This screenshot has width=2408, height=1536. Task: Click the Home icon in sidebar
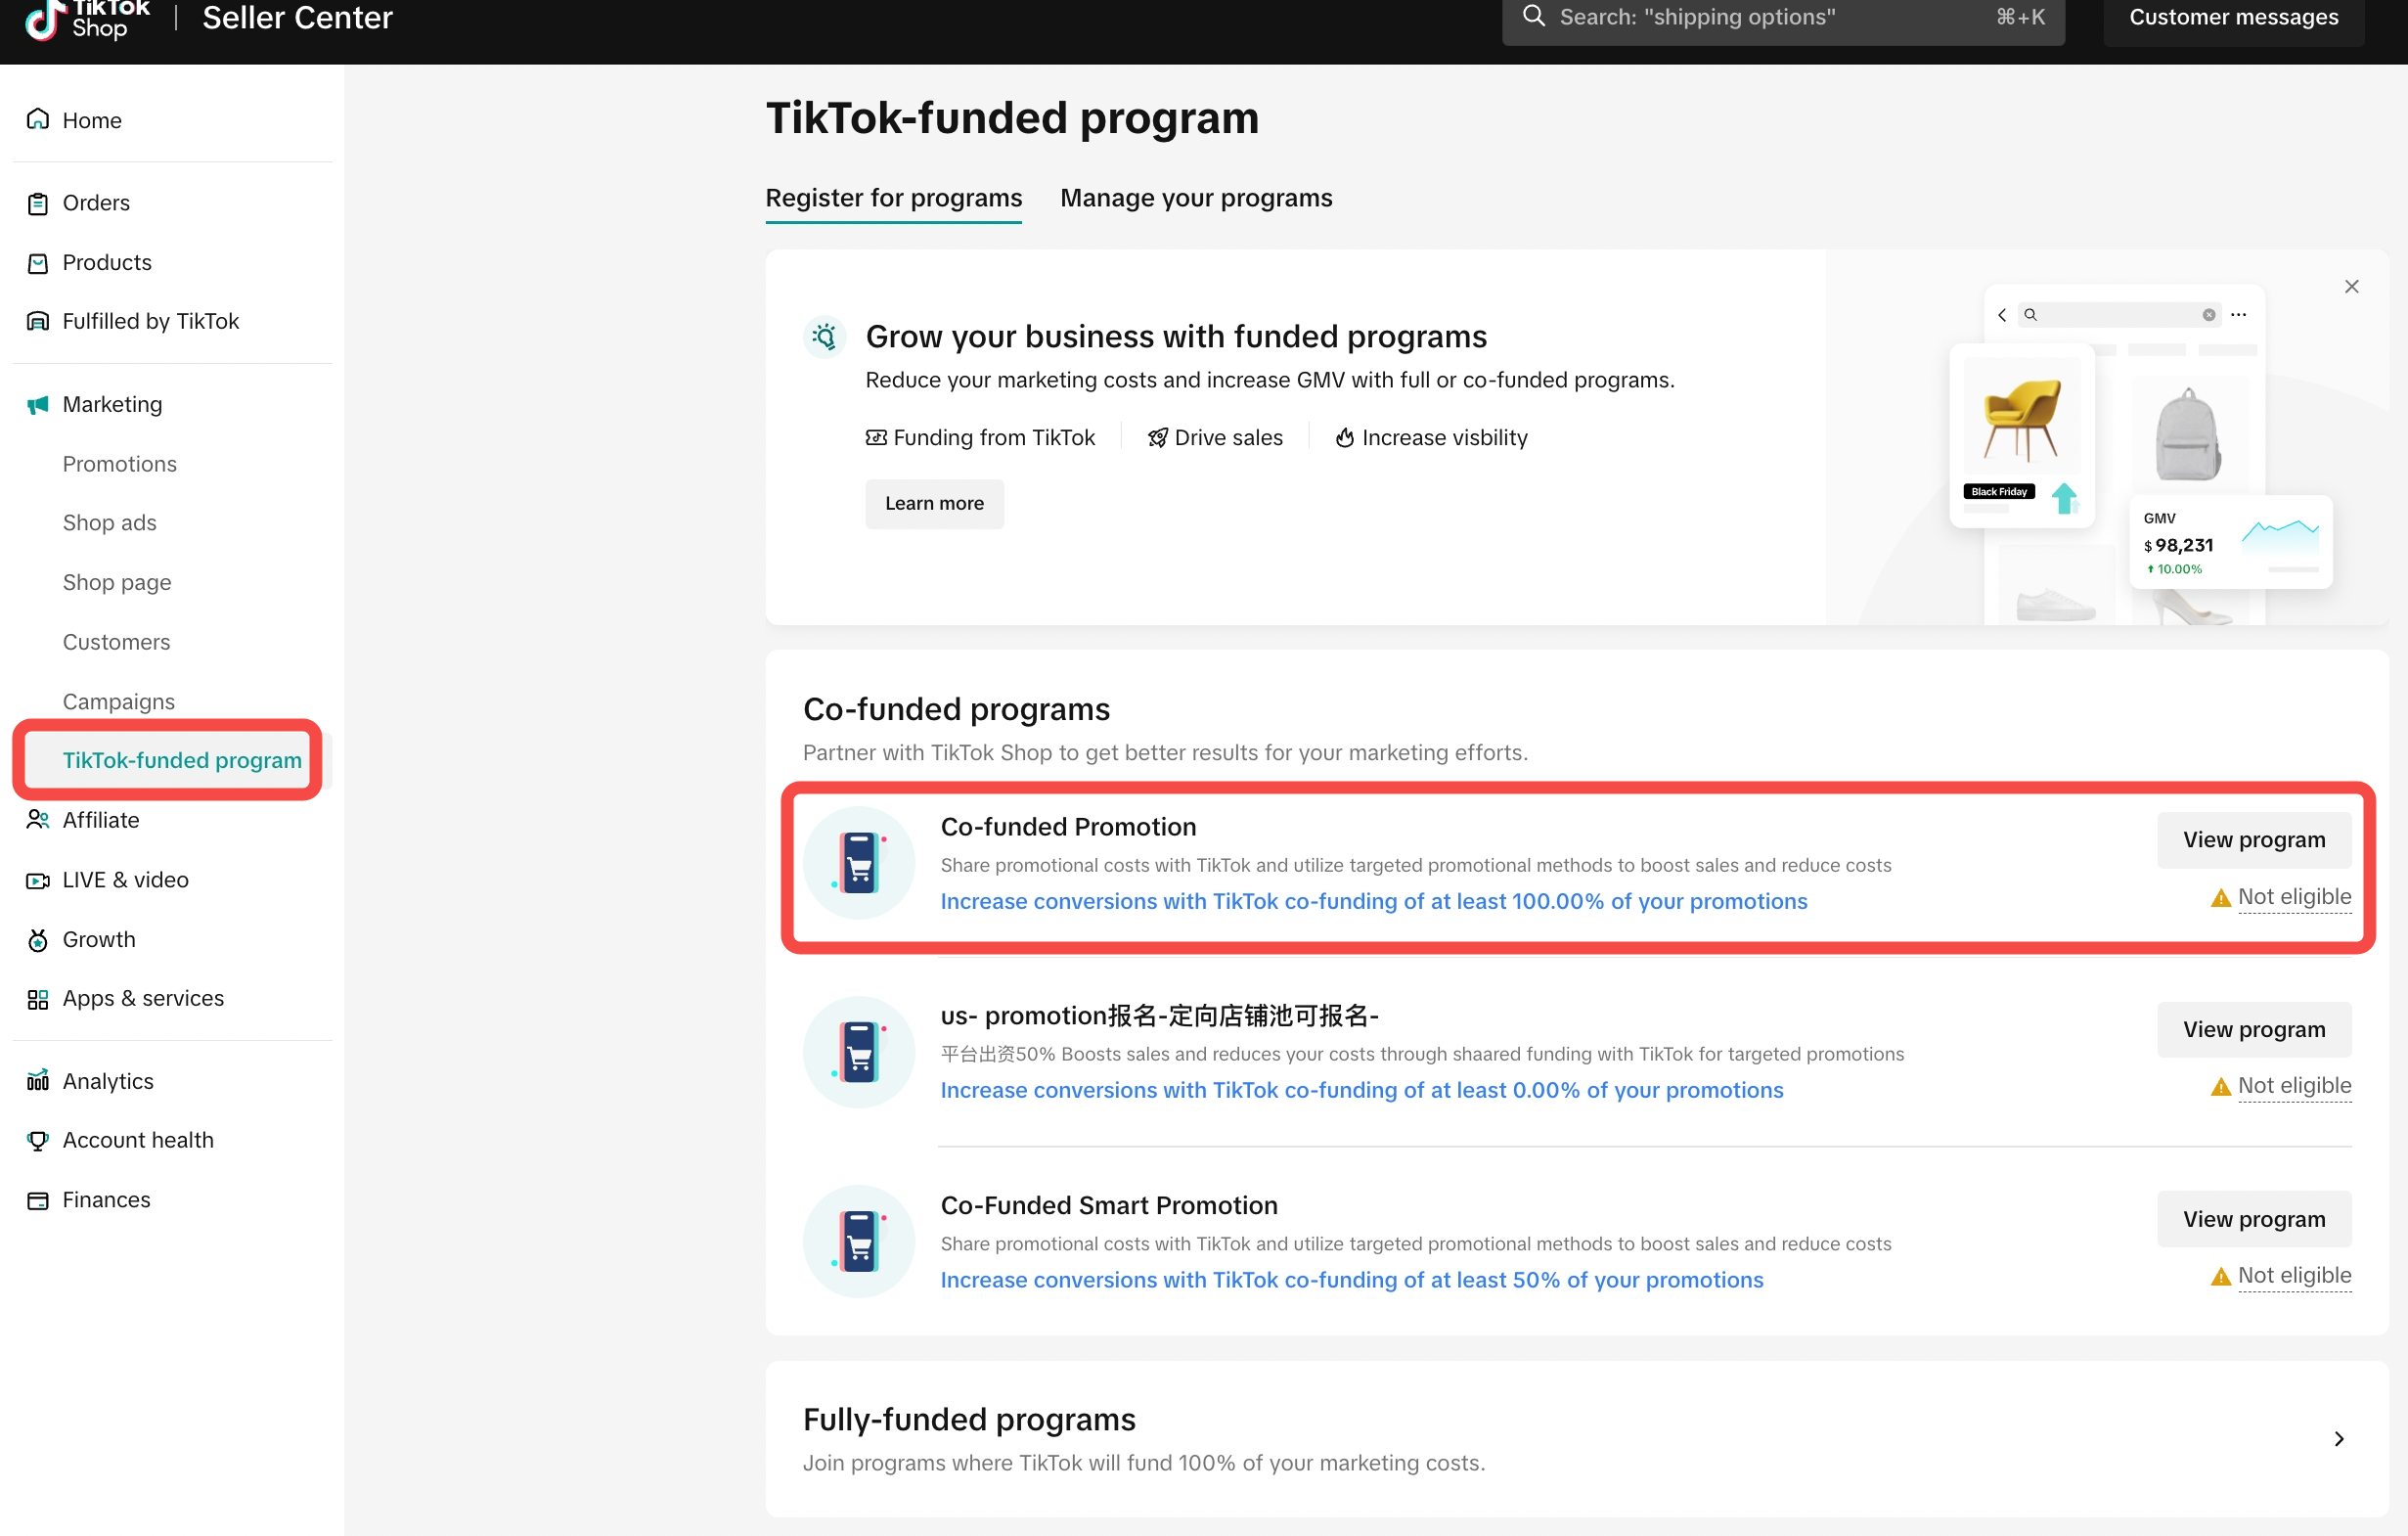point(38,120)
